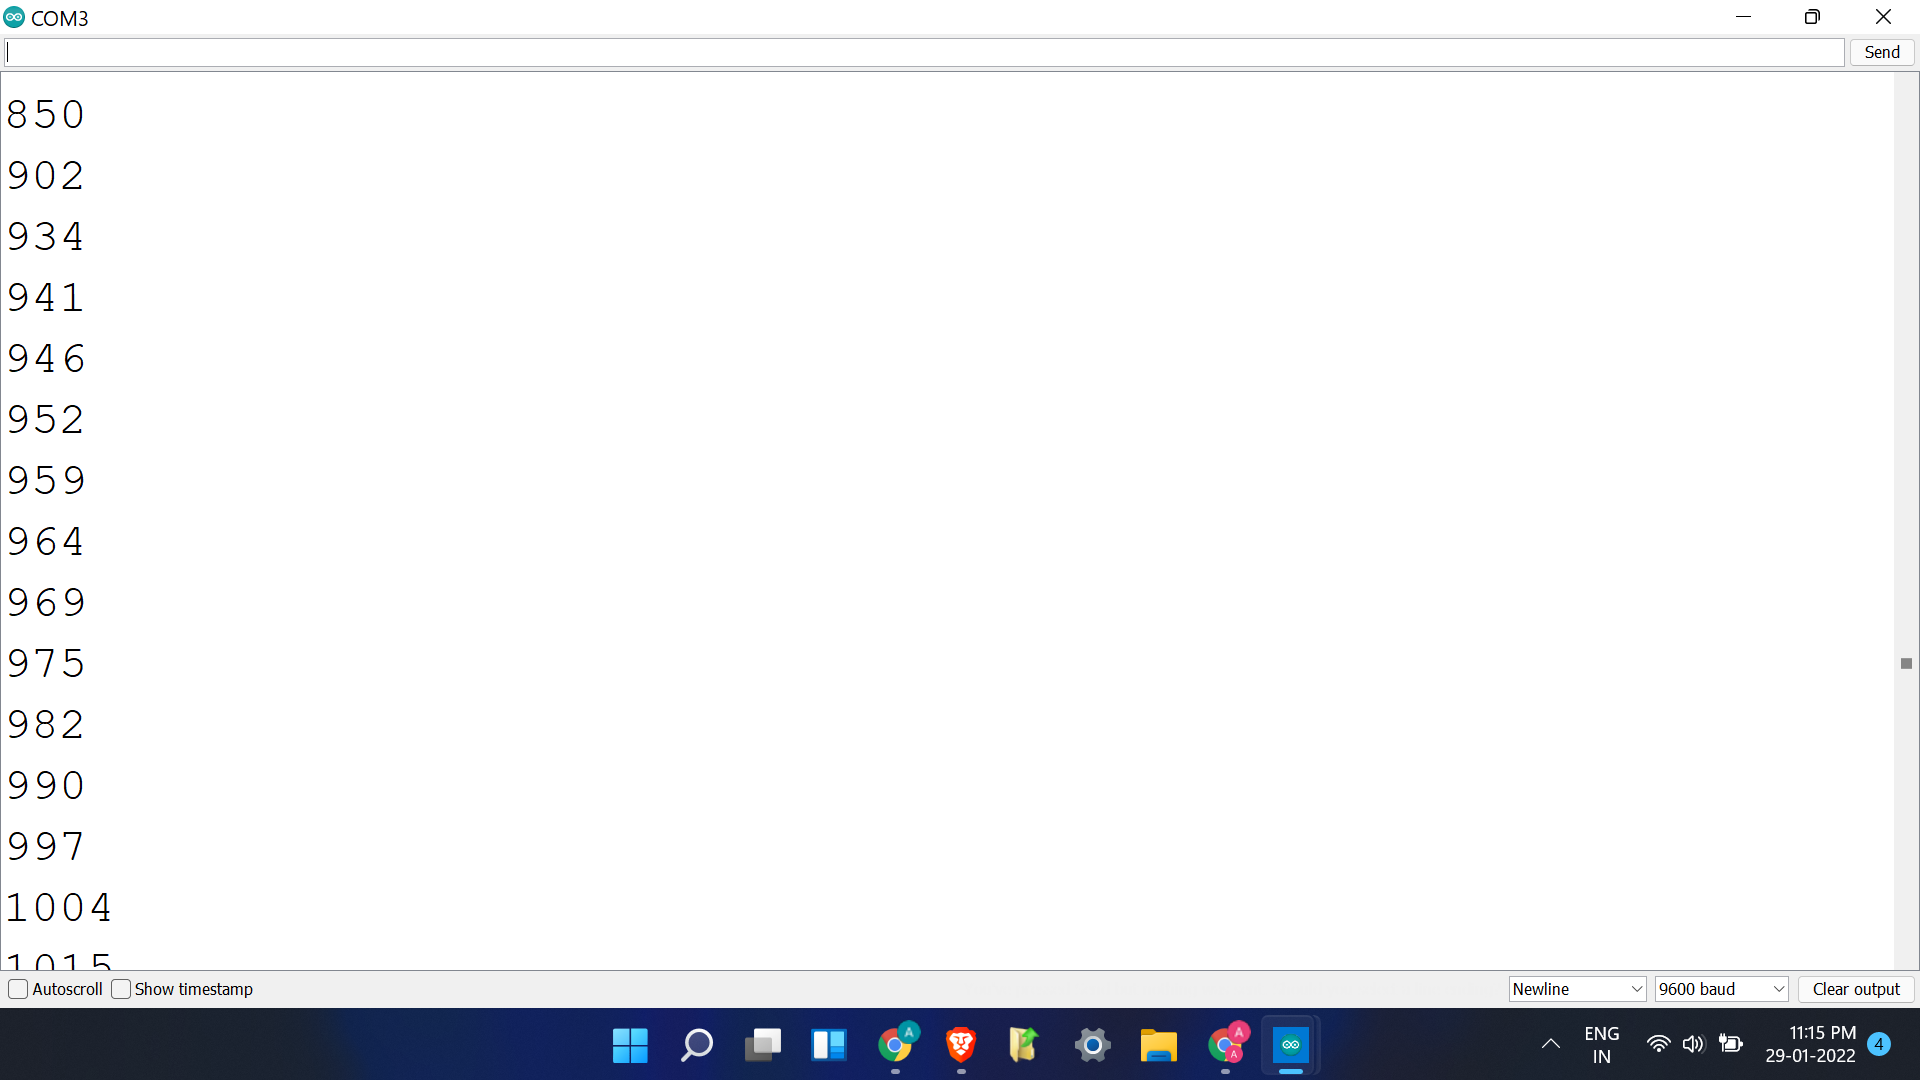Open the Wi-Fi network tray icon
Image resolution: width=1920 pixels, height=1080 pixels.
(x=1658, y=1044)
